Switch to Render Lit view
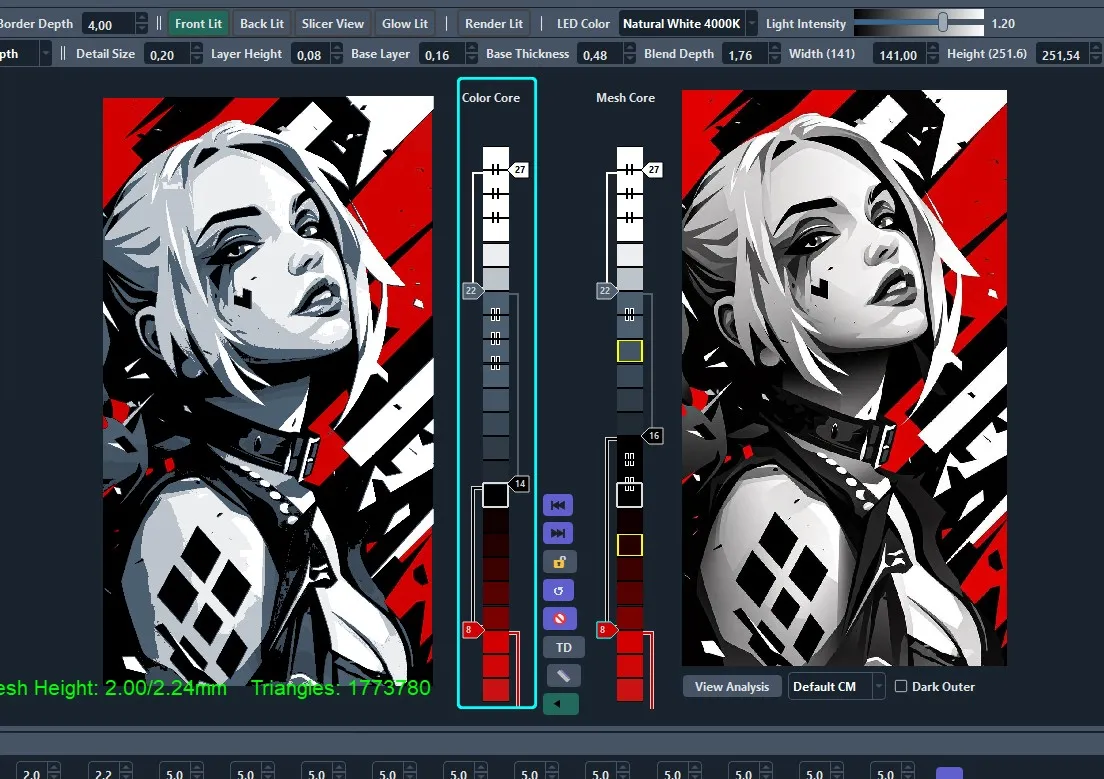This screenshot has height=779, width=1104. coord(494,24)
